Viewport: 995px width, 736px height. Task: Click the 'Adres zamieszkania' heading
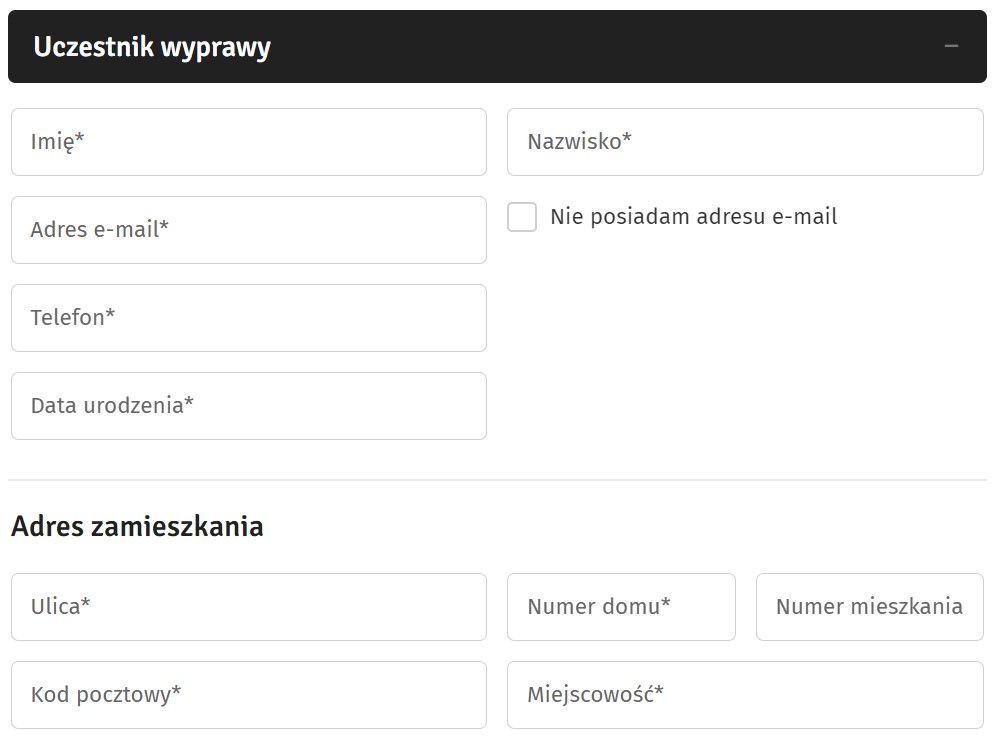137,527
